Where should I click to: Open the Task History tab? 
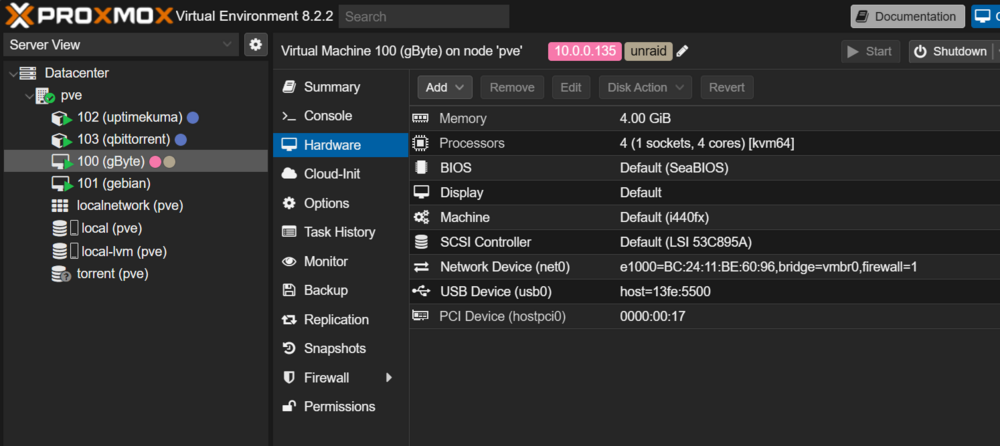[x=341, y=232]
